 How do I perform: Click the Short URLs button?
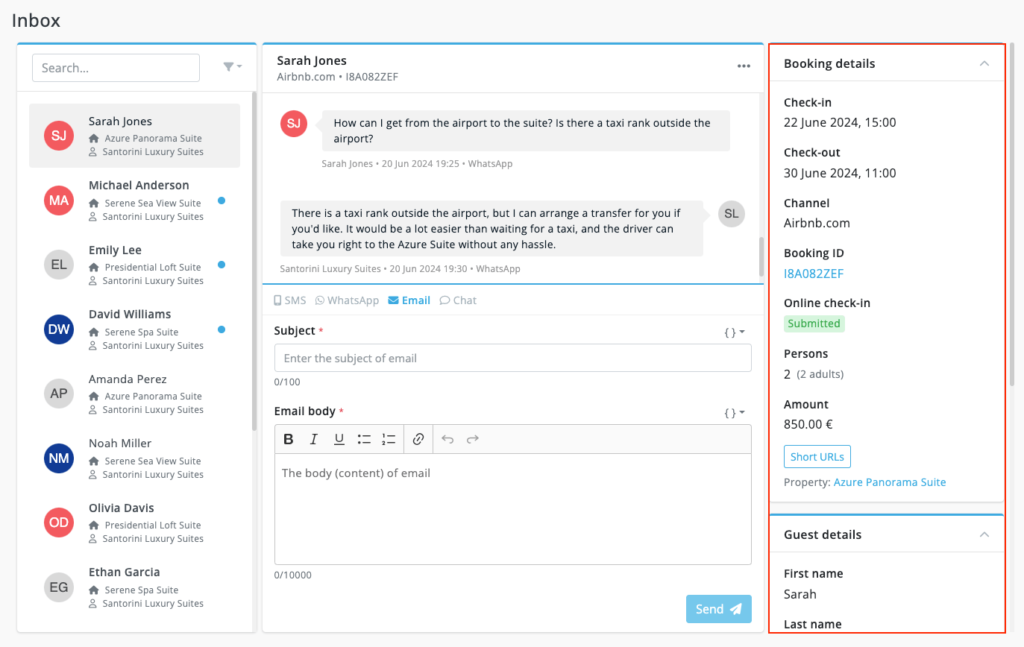click(817, 456)
